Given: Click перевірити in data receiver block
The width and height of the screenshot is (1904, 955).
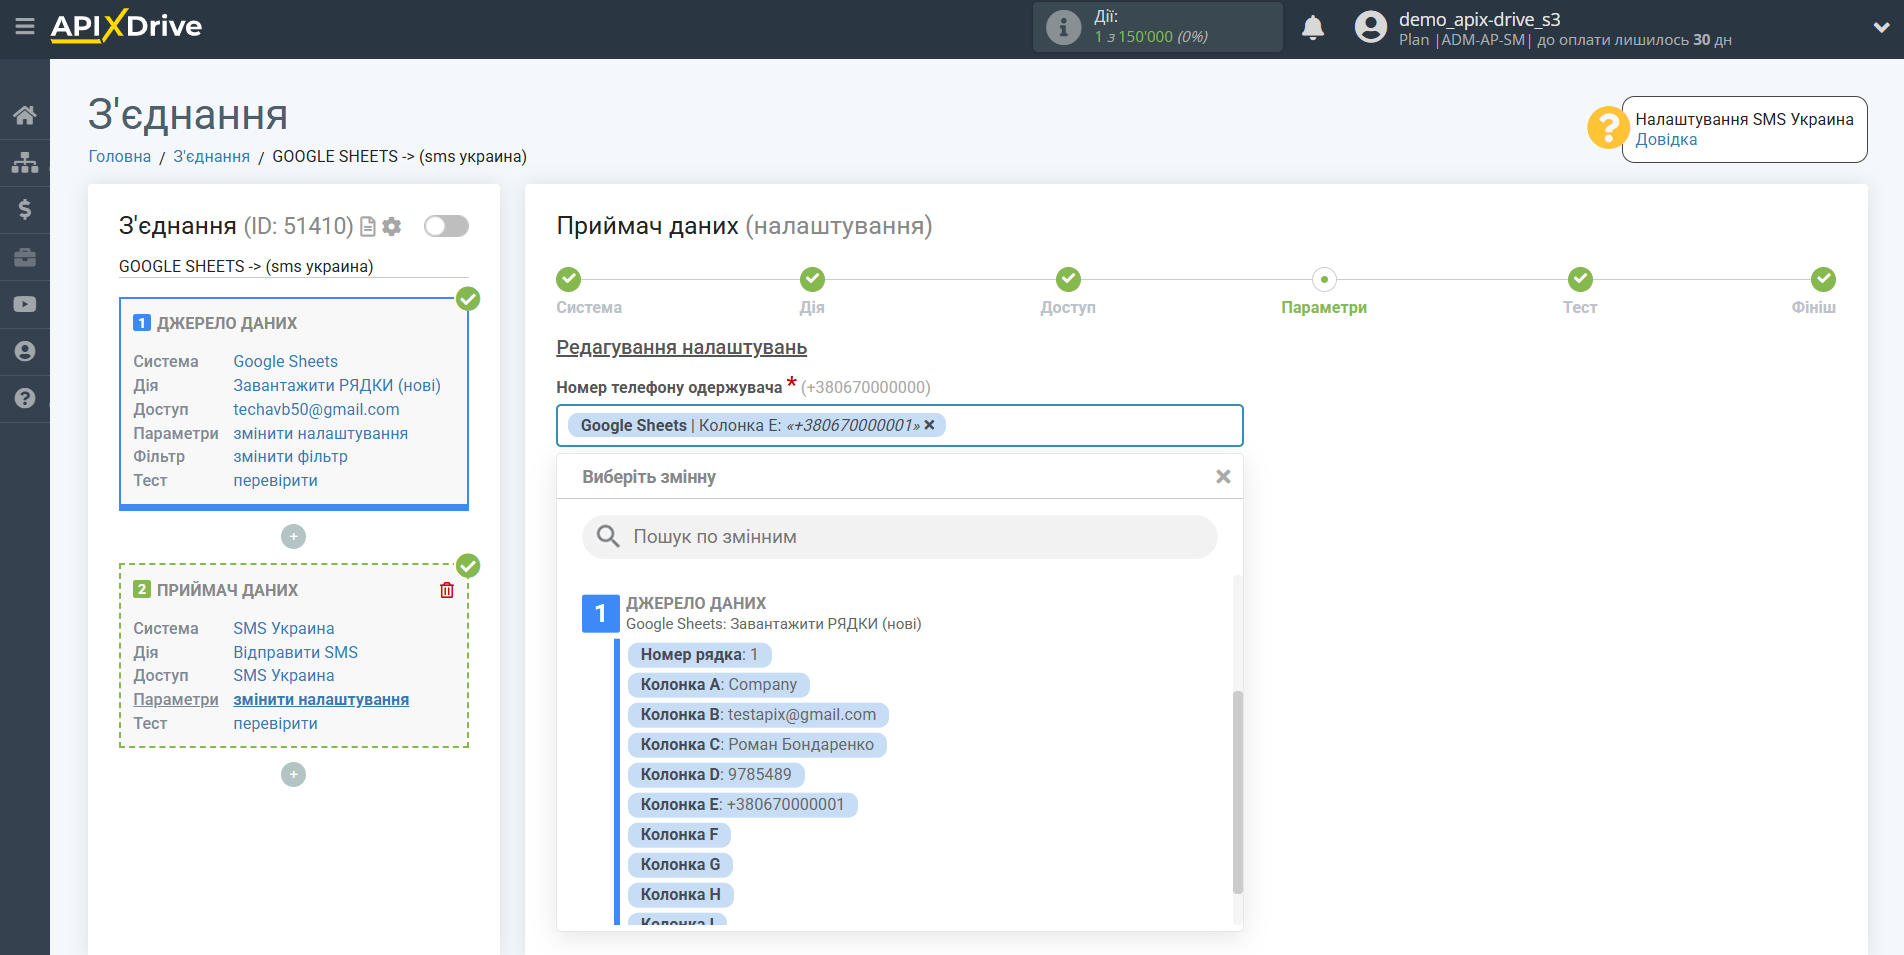Looking at the screenshot, I should coord(276,723).
